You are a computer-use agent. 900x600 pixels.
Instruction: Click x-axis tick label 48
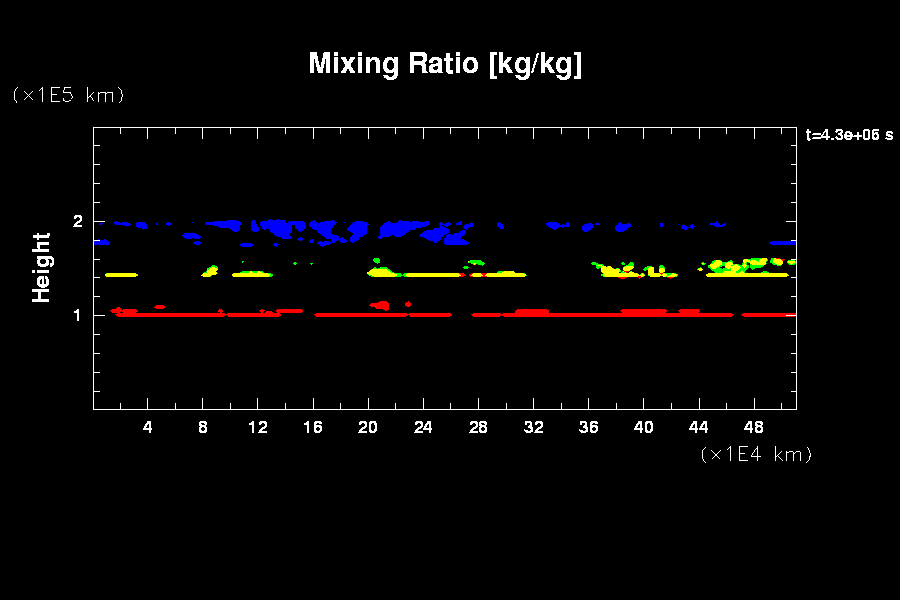[x=753, y=427]
